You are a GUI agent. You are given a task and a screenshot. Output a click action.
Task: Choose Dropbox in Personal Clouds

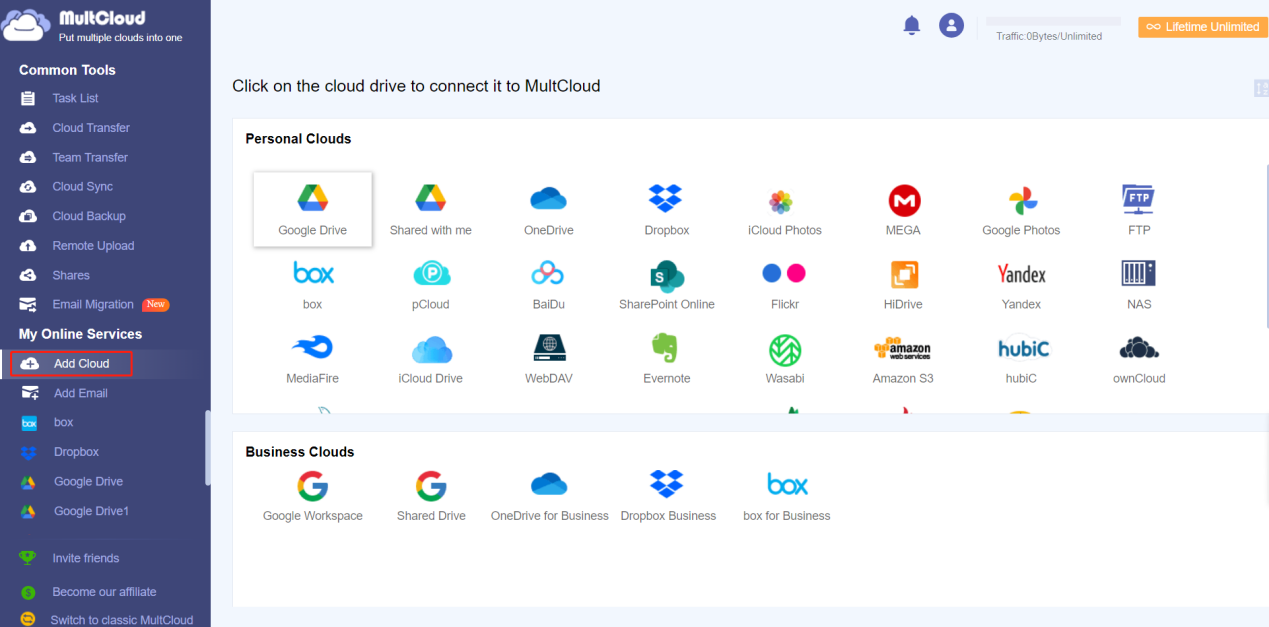667,209
